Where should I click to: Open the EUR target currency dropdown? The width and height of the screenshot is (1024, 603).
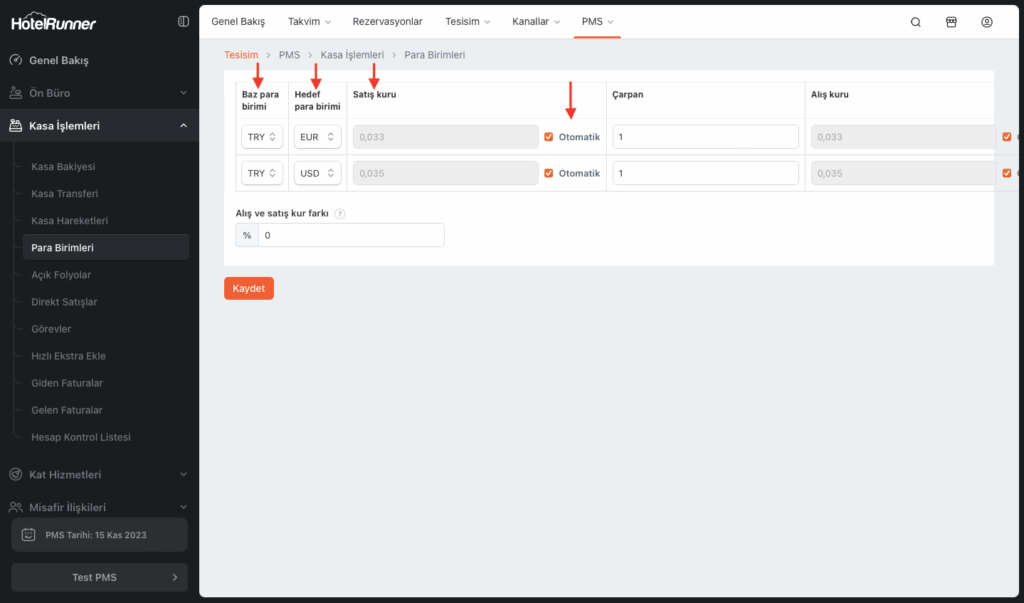tap(317, 137)
